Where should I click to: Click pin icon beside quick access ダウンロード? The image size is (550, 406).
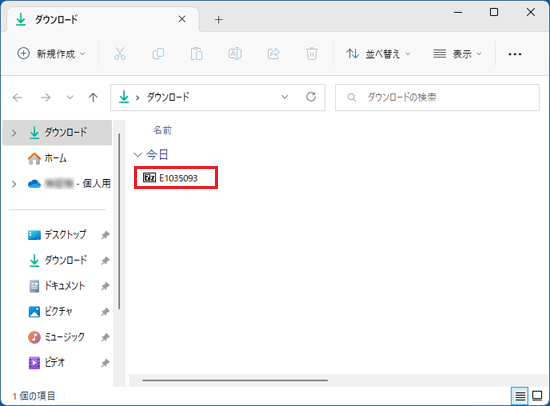click(x=105, y=261)
